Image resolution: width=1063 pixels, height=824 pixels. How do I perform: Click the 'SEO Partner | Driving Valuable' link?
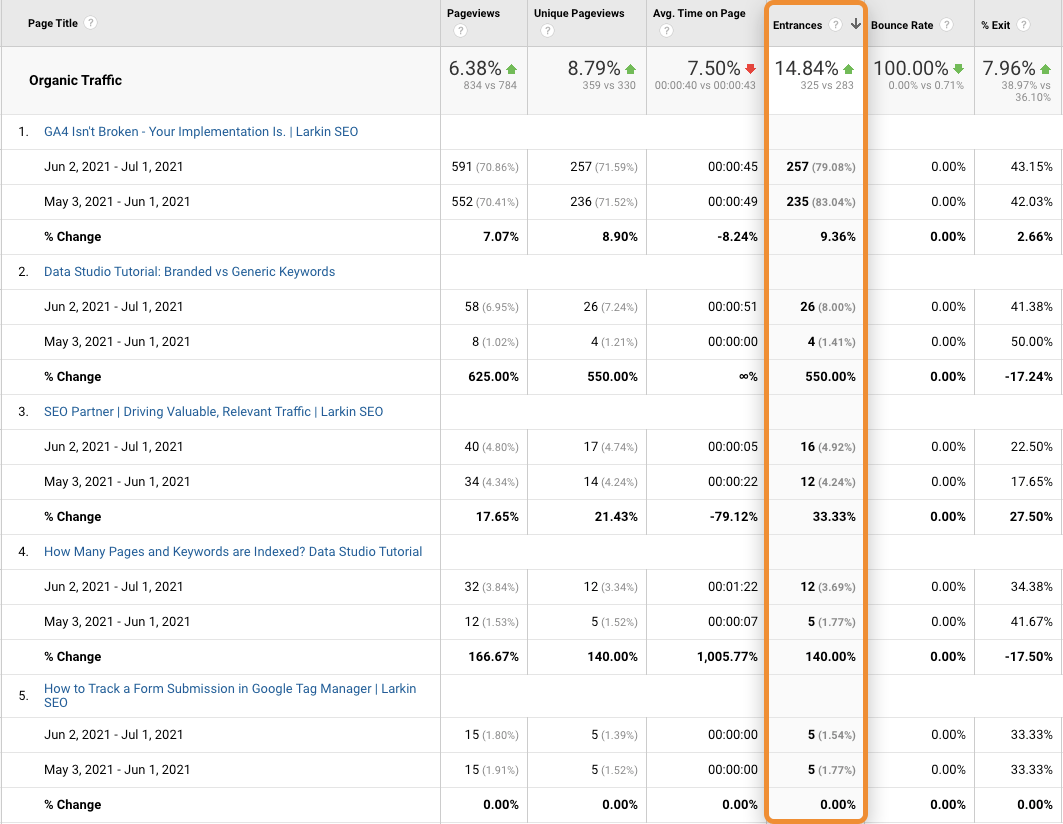coord(213,412)
